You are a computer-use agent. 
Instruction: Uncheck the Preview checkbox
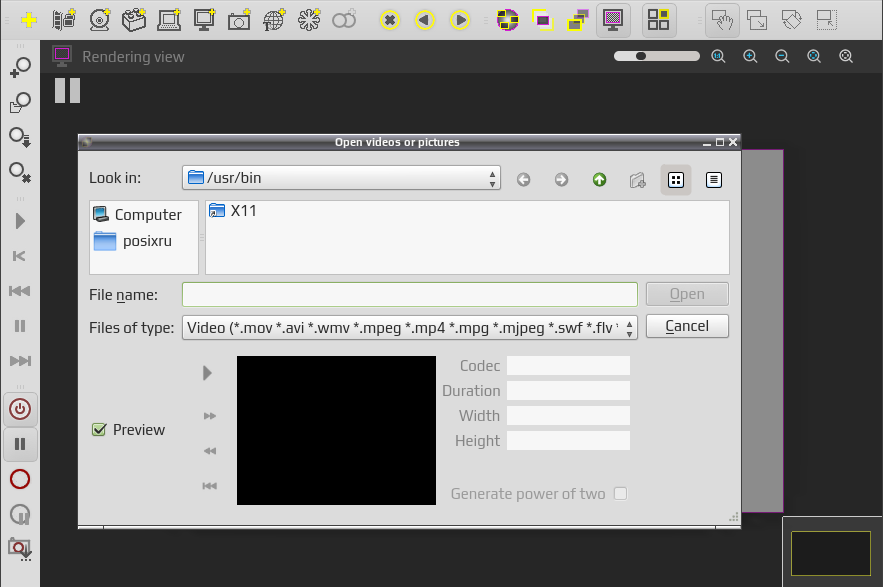(x=99, y=430)
